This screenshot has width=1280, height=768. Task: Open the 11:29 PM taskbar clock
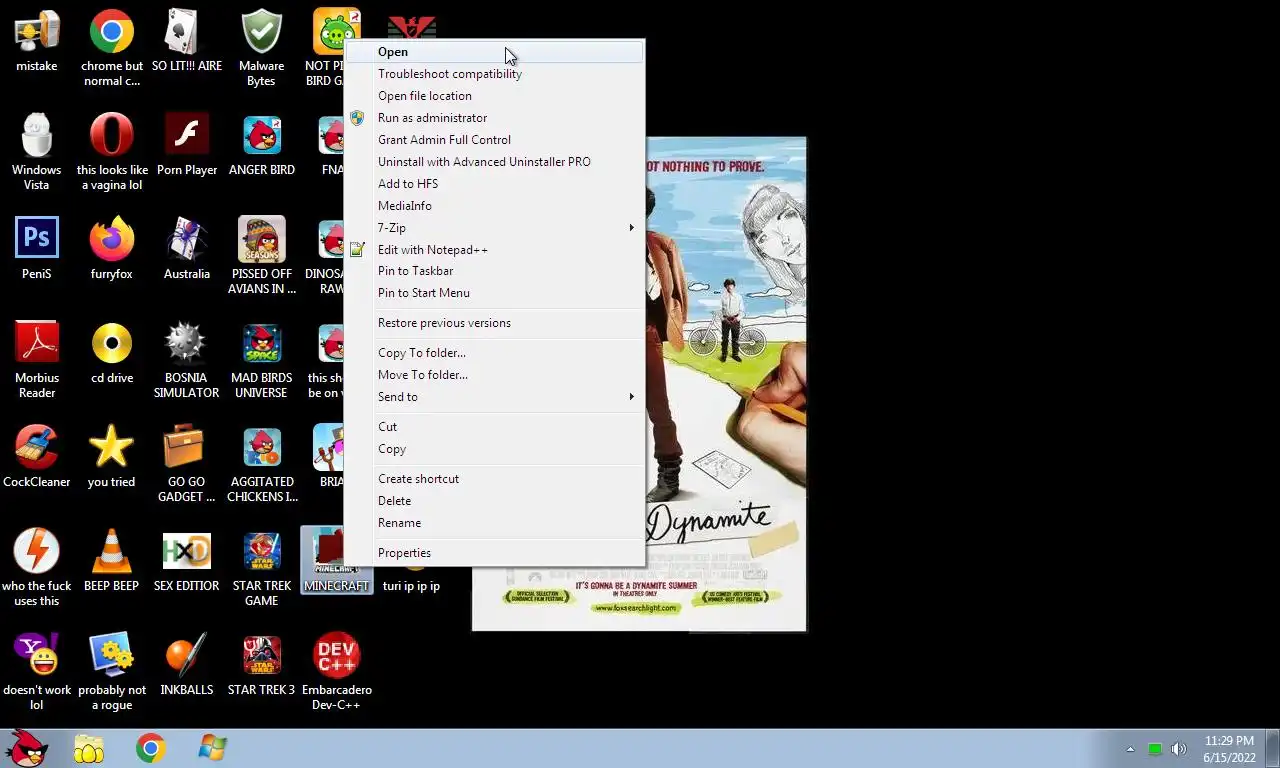[1229, 749]
